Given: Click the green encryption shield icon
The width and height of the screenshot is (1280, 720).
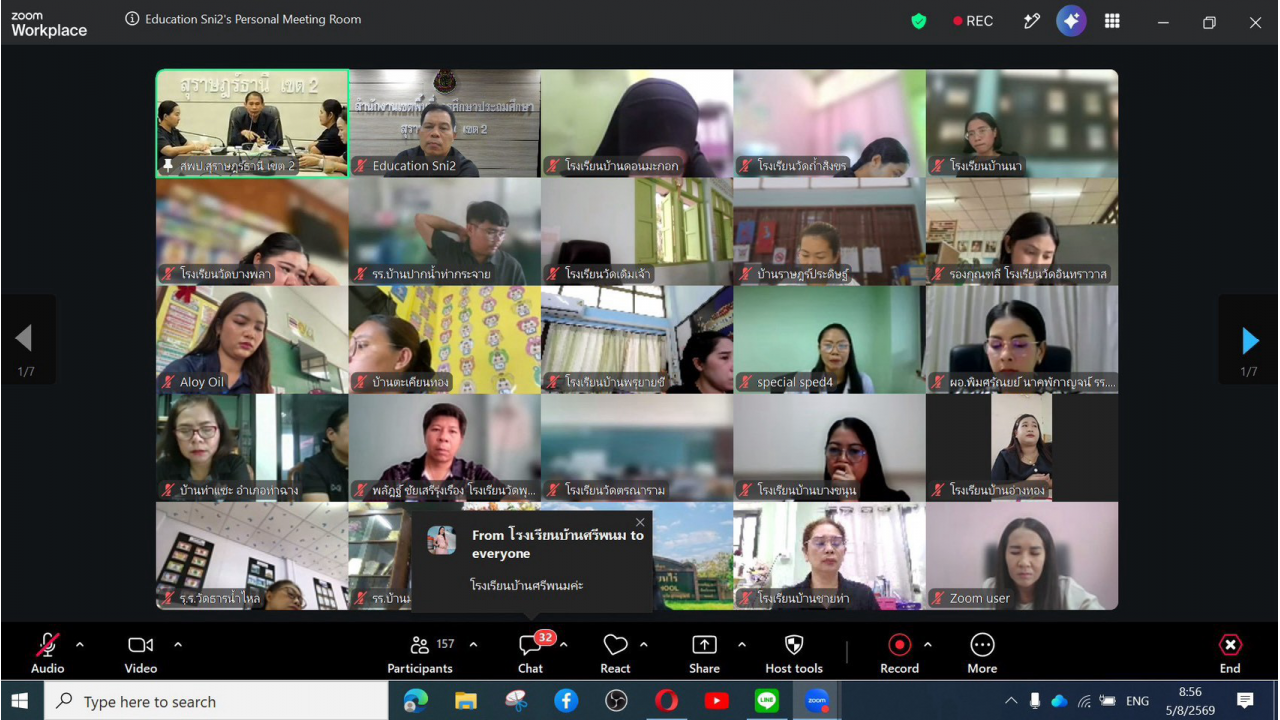Looking at the screenshot, I should coord(918,21).
